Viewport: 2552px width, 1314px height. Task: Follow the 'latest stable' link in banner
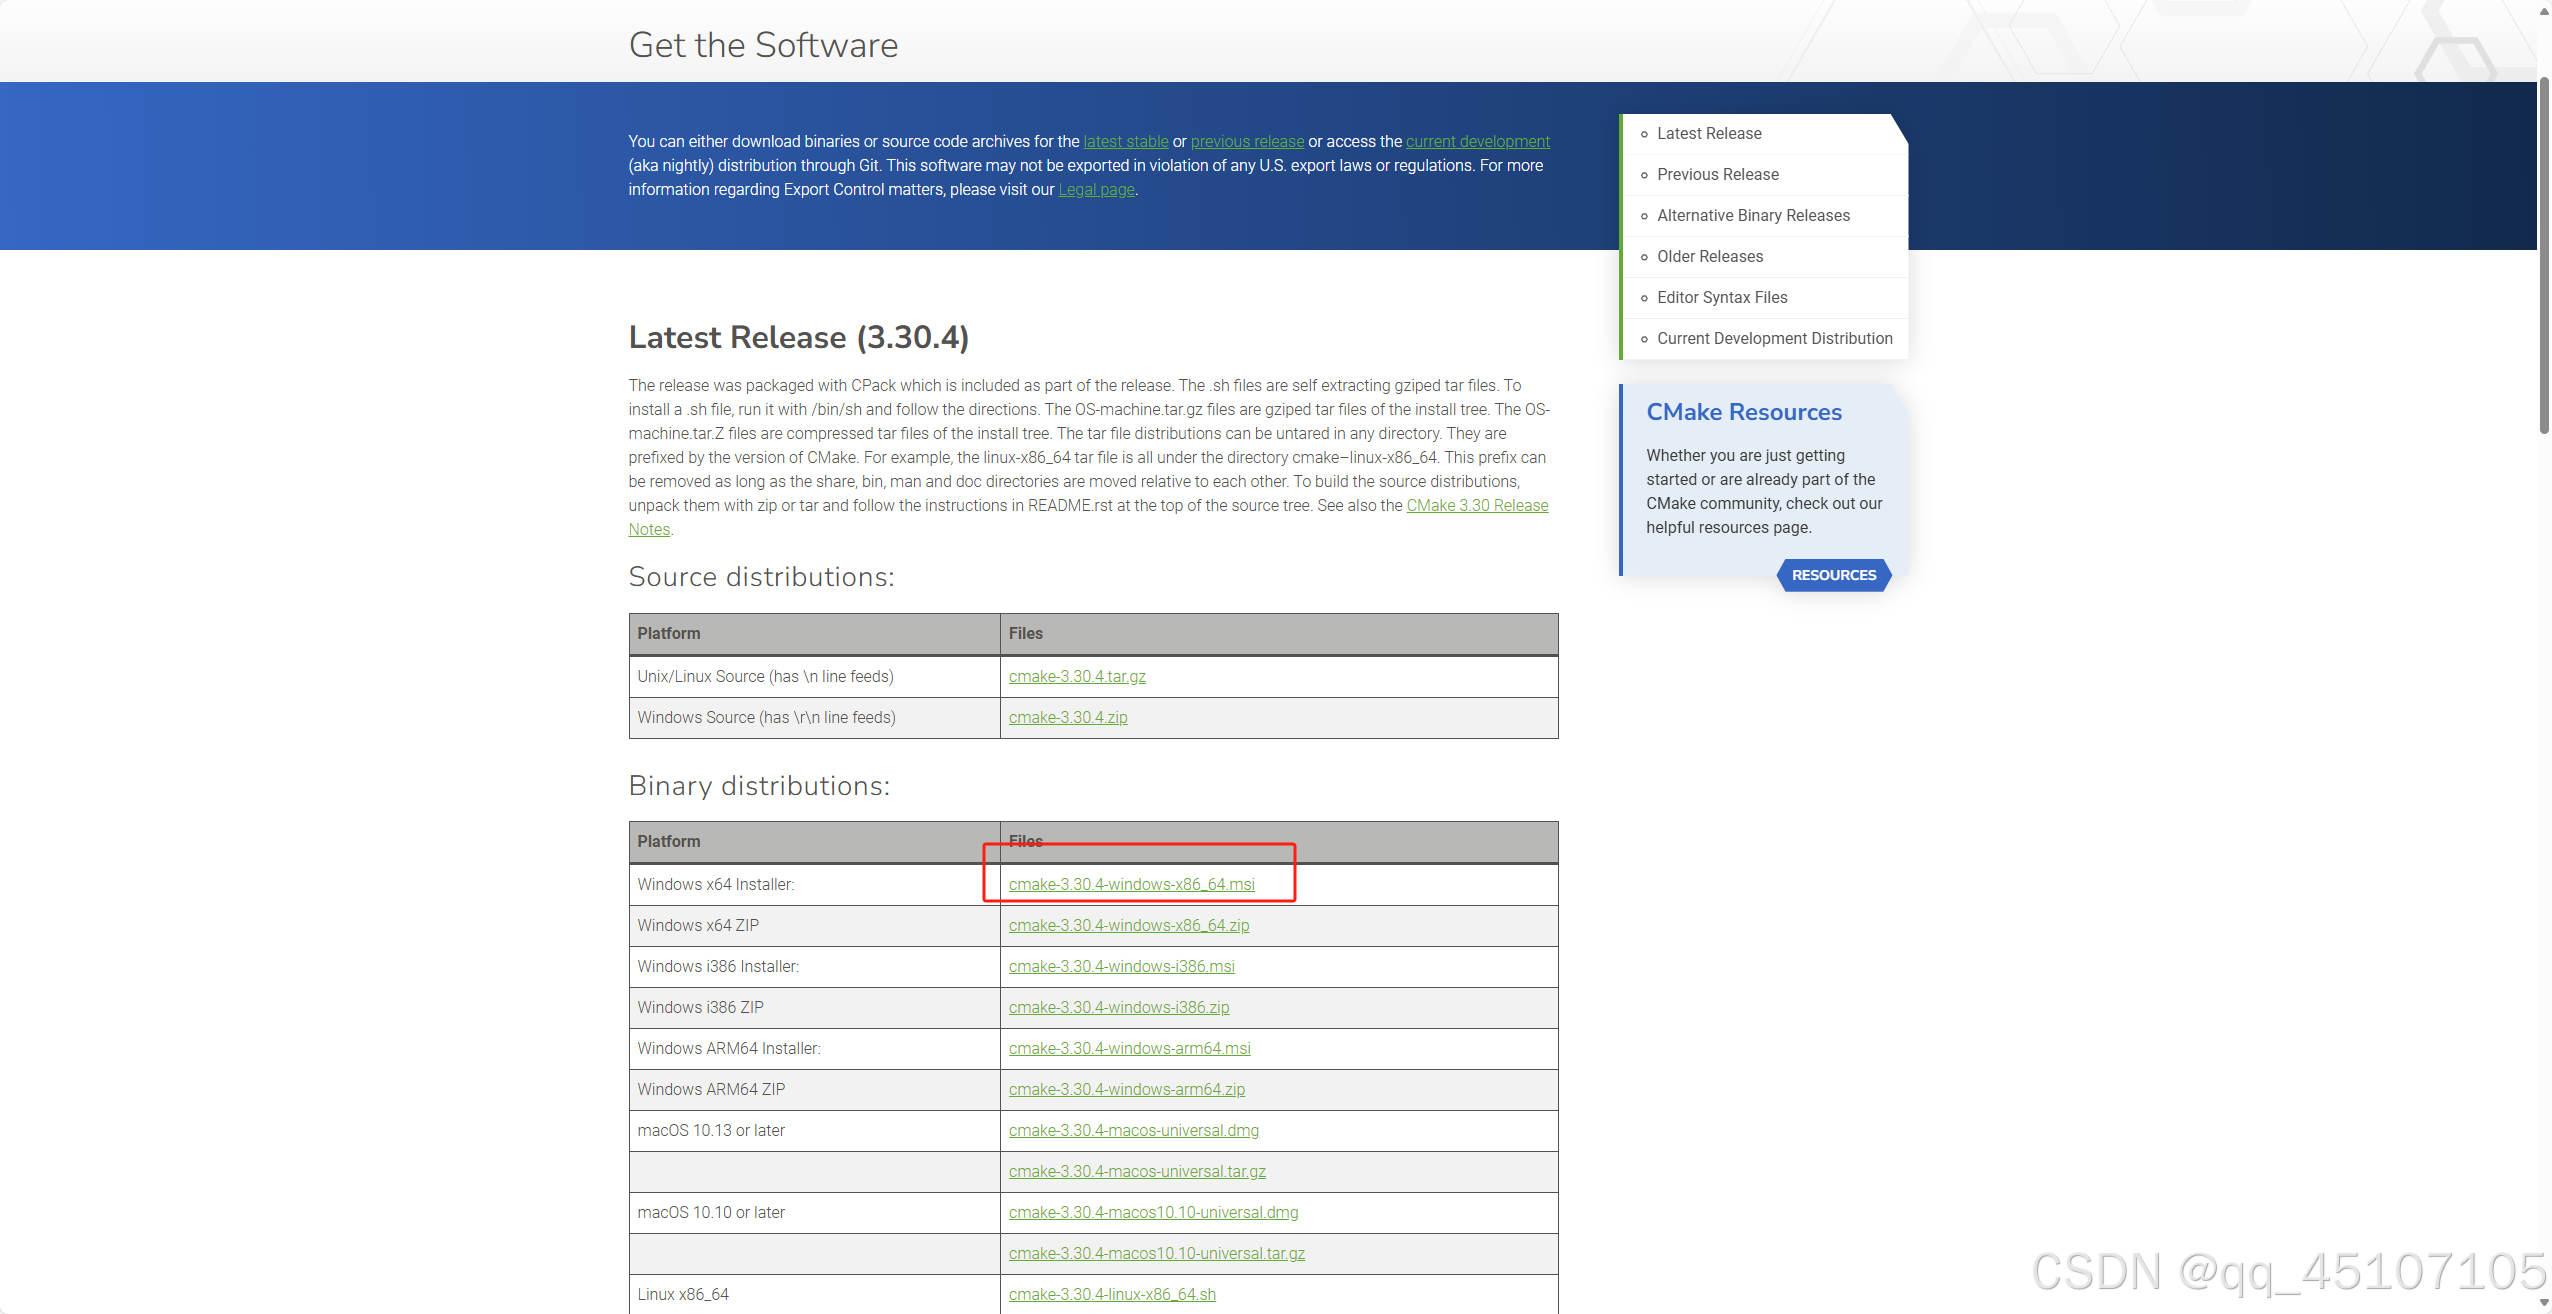tap(1125, 141)
